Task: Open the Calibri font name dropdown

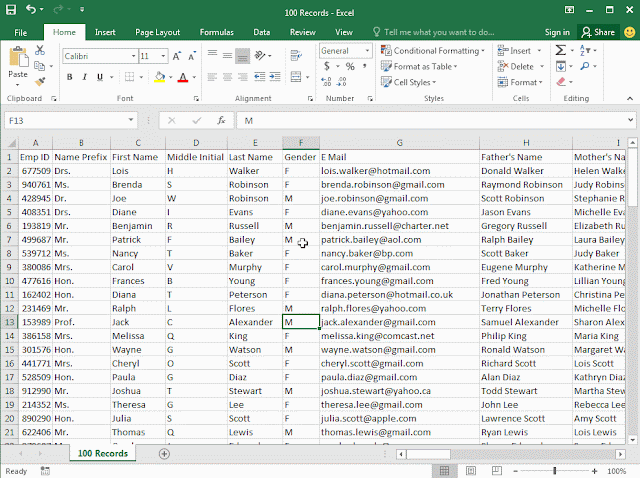Action: point(133,56)
